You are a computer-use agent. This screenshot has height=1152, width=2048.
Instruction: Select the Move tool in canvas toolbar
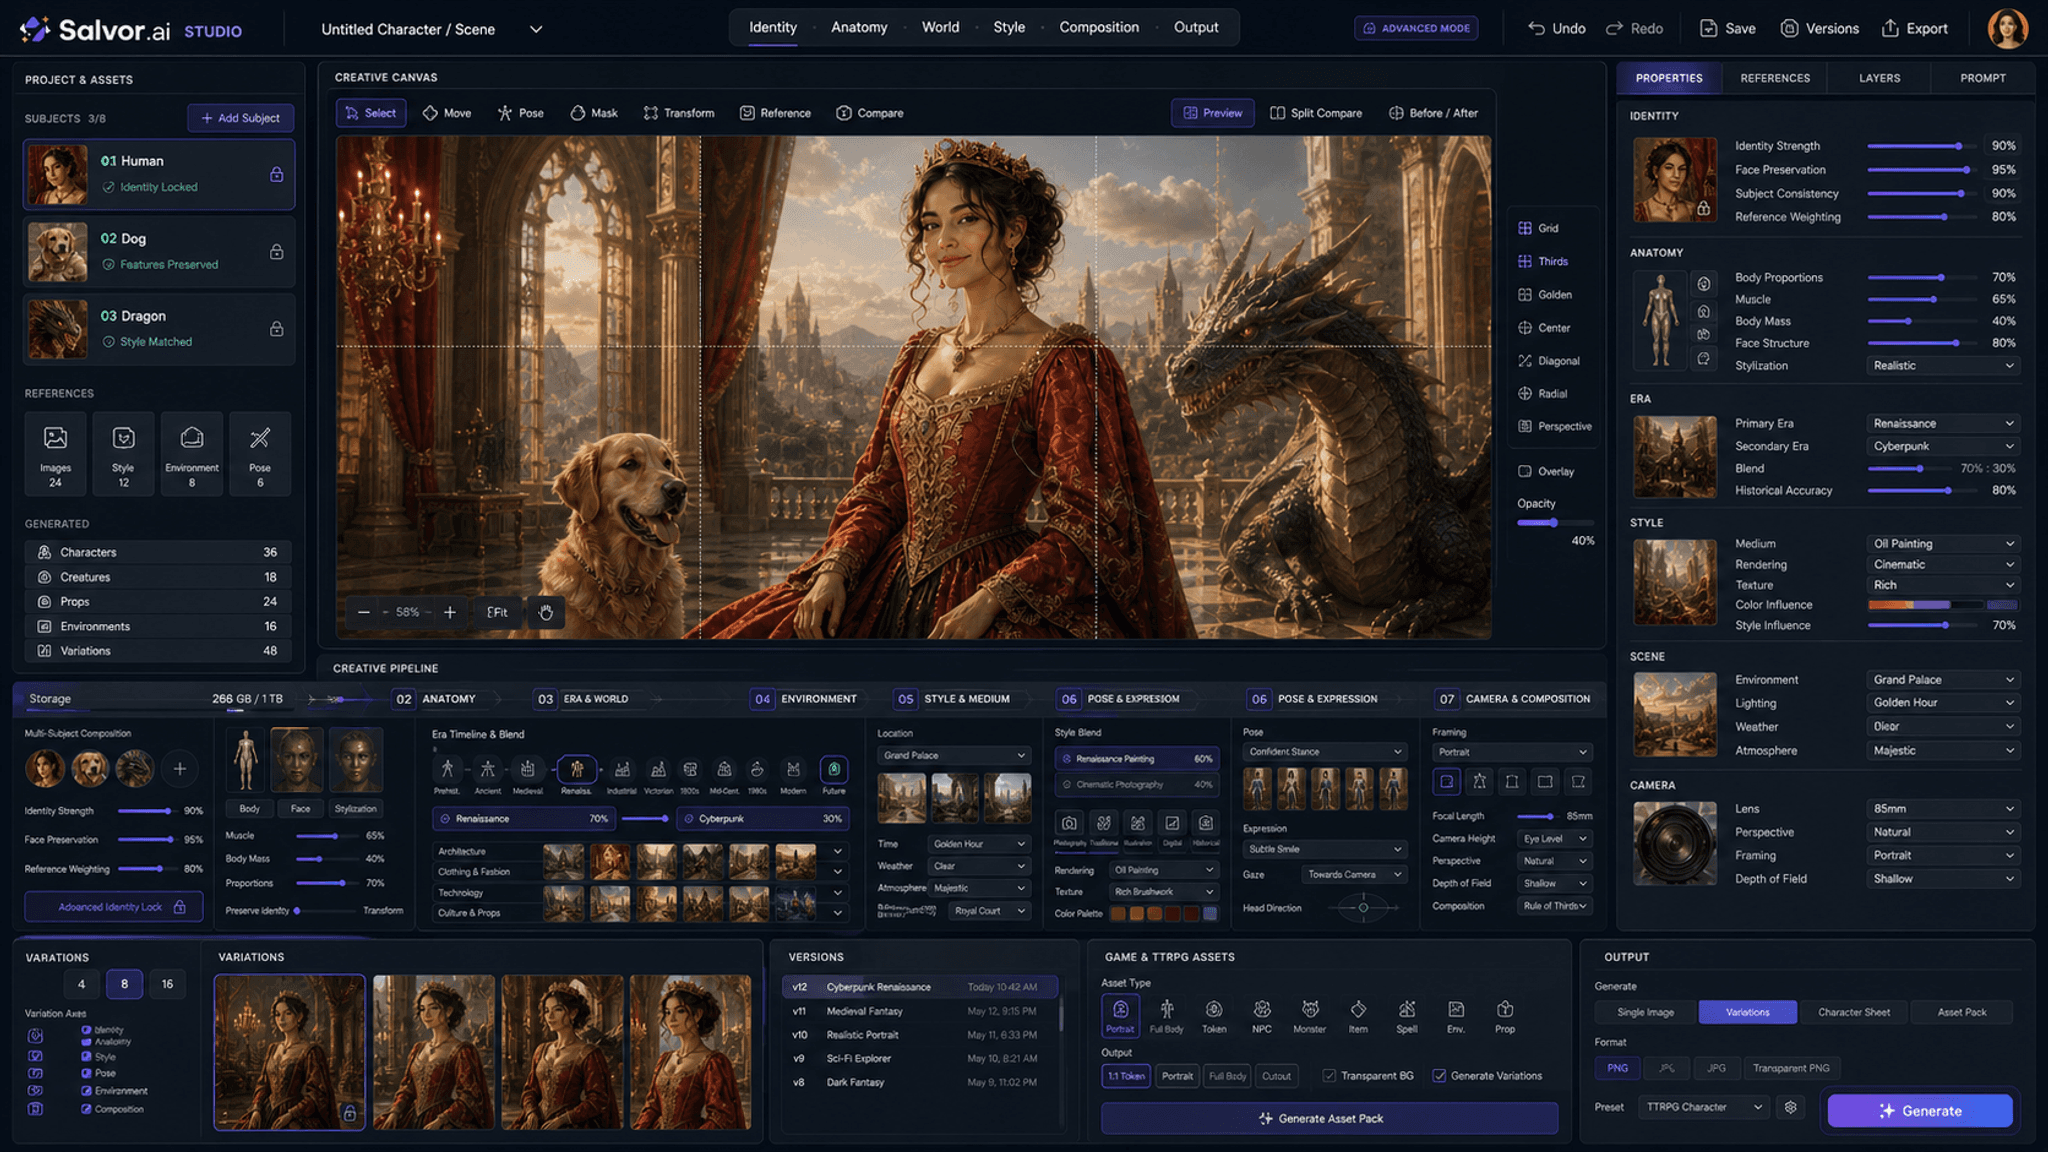click(x=446, y=113)
